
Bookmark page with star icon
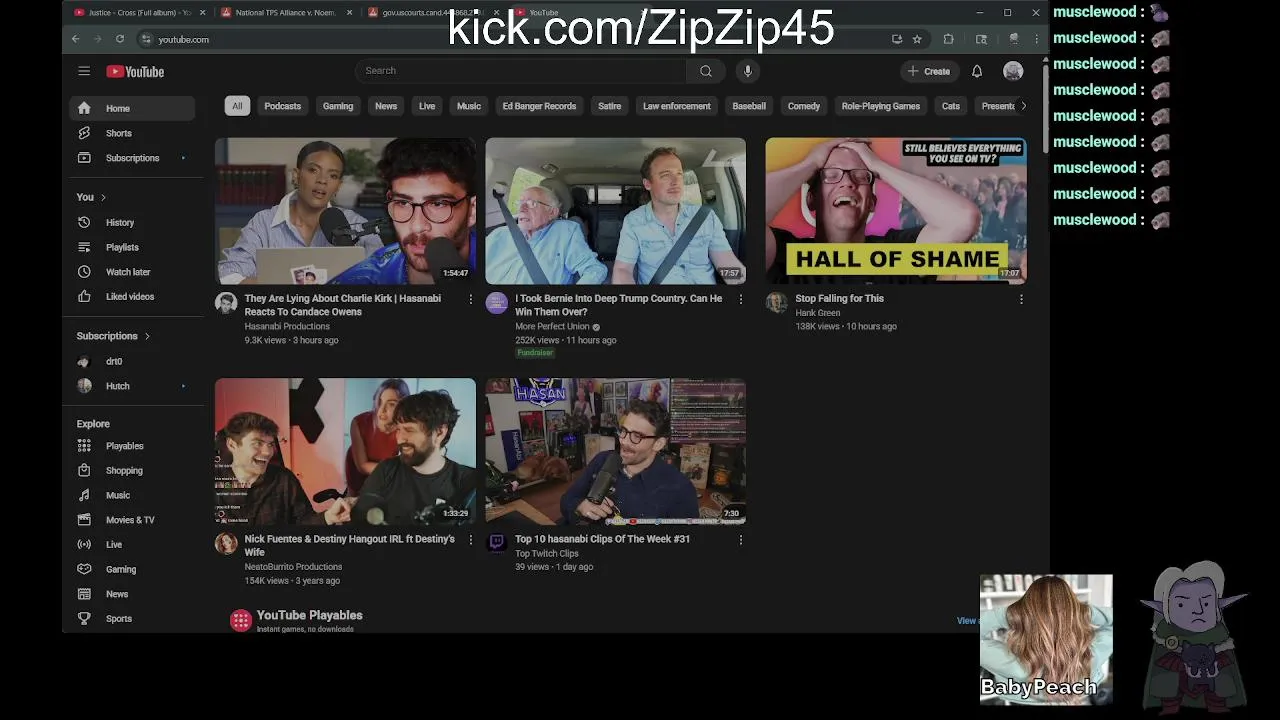[x=917, y=39]
